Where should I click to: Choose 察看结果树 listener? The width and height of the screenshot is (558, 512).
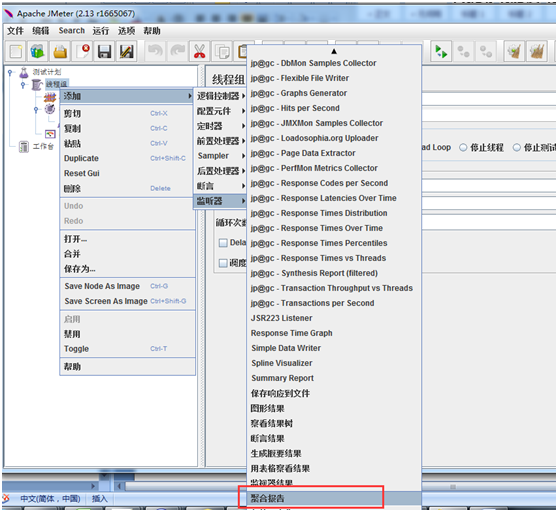334,423
